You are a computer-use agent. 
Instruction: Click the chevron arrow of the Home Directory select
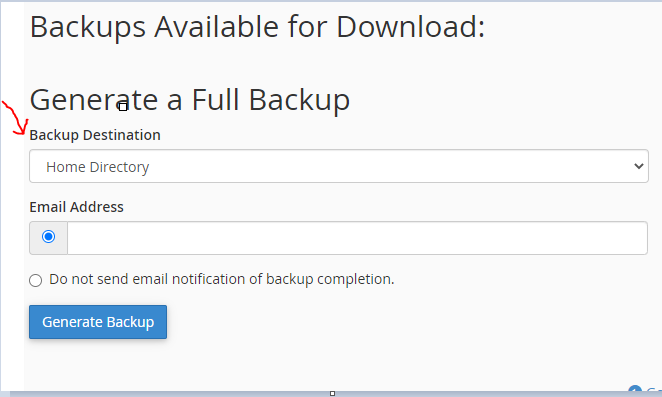pos(638,166)
